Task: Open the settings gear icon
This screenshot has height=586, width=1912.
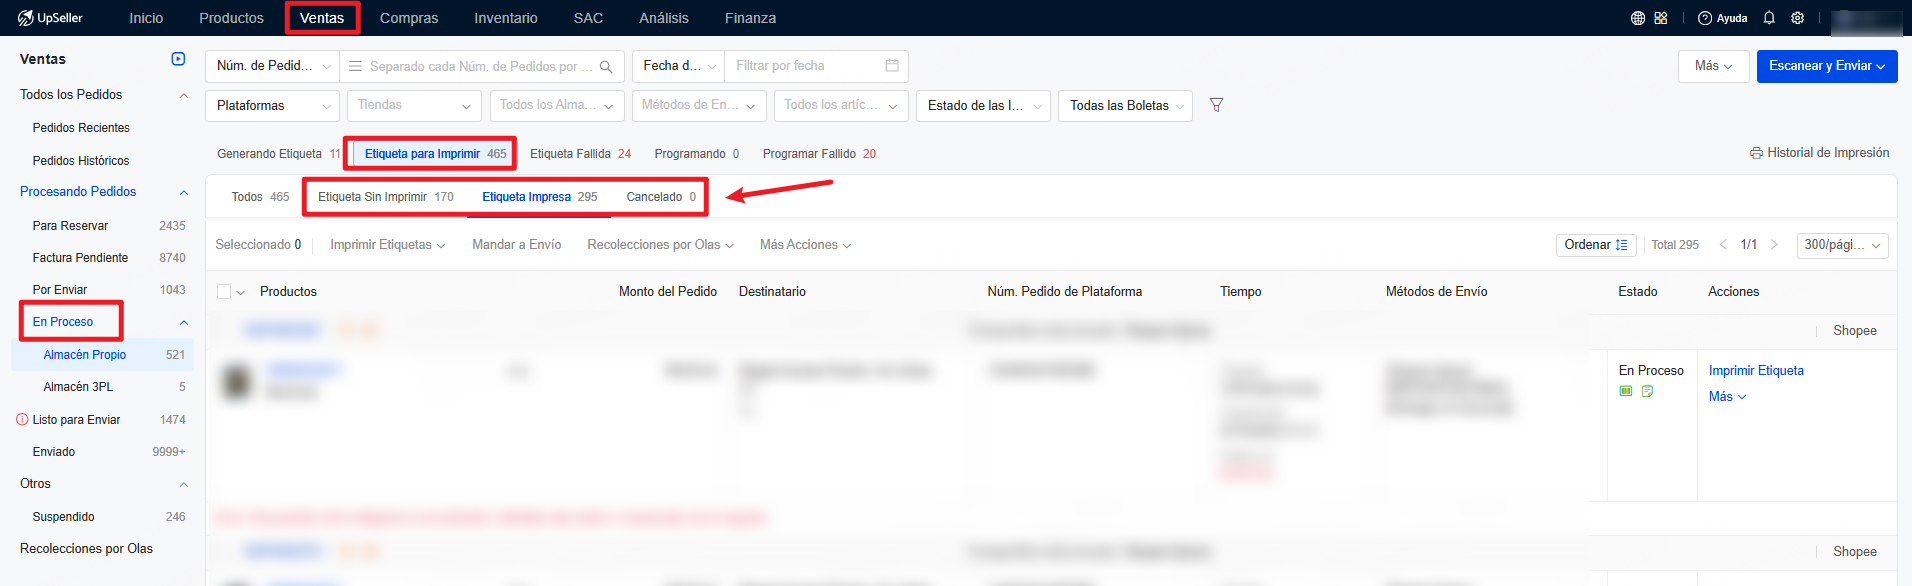Action: pyautogui.click(x=1798, y=18)
